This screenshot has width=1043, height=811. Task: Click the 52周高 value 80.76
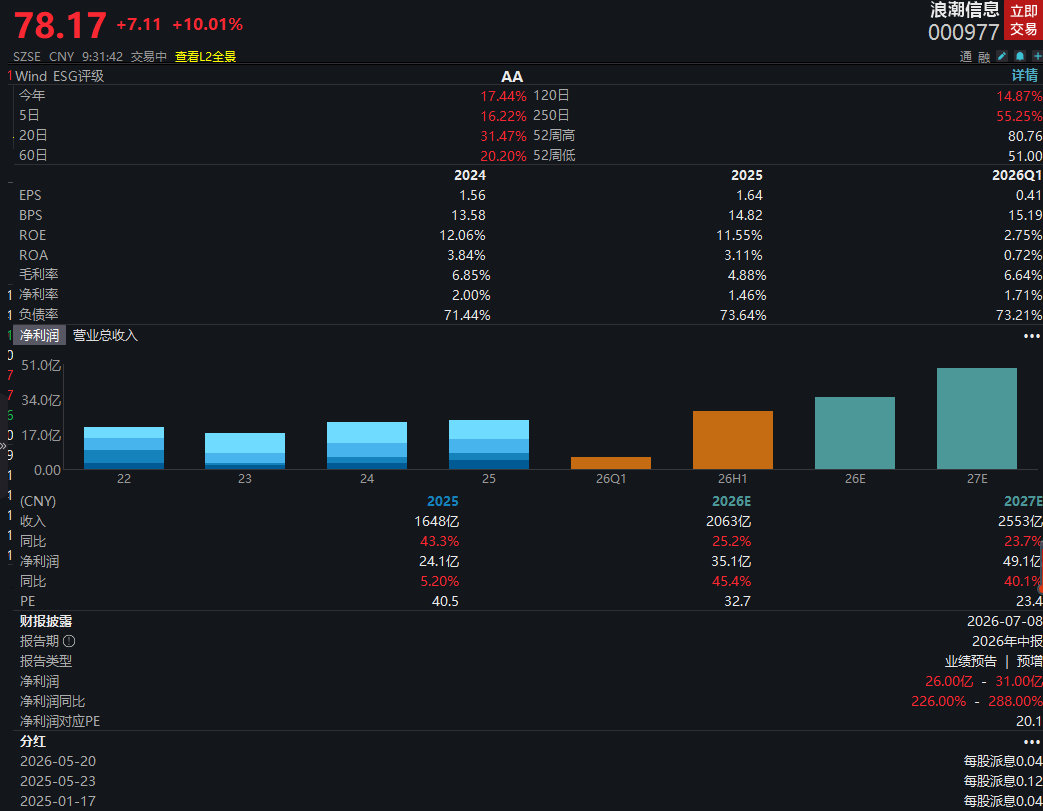pos(1025,136)
